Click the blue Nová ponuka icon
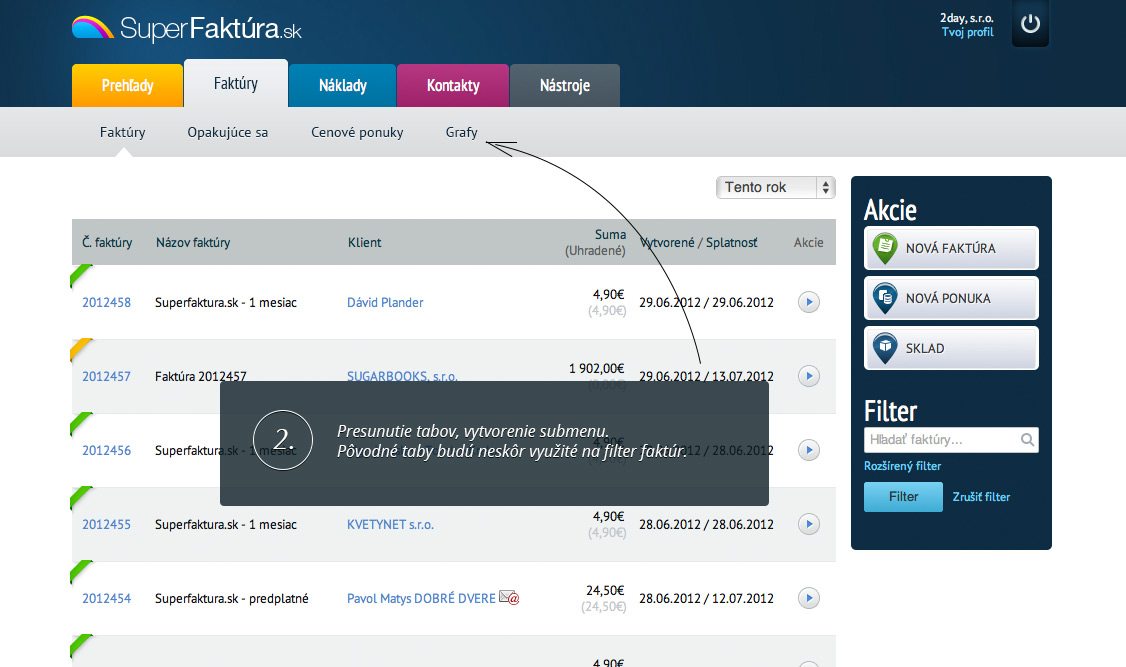The width and height of the screenshot is (1126, 667). pyautogui.click(x=885, y=299)
